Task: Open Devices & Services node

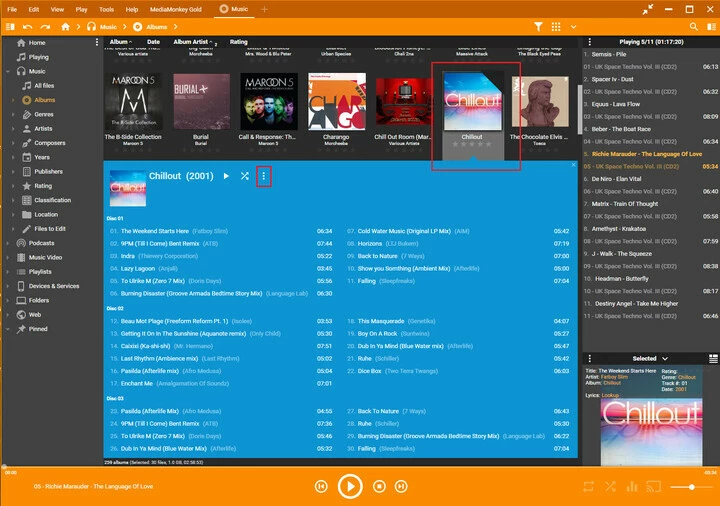Action: 54,286
